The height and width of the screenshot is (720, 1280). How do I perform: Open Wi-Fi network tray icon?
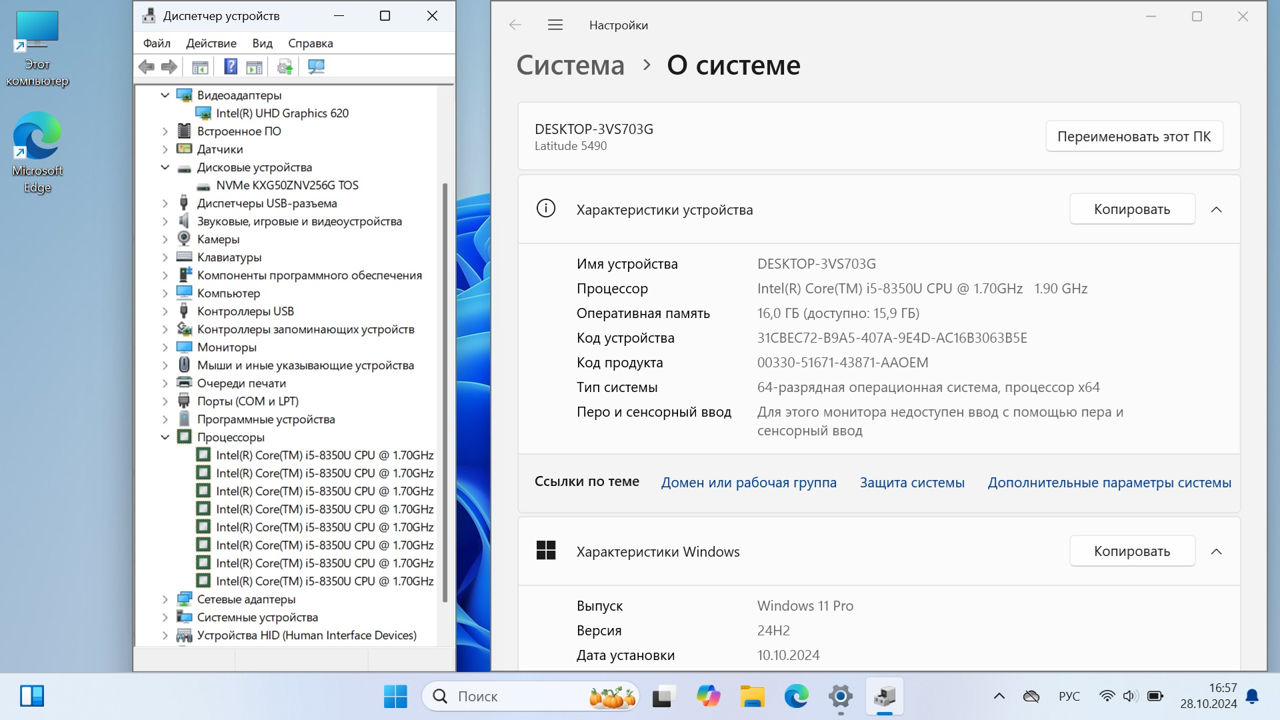point(1107,696)
